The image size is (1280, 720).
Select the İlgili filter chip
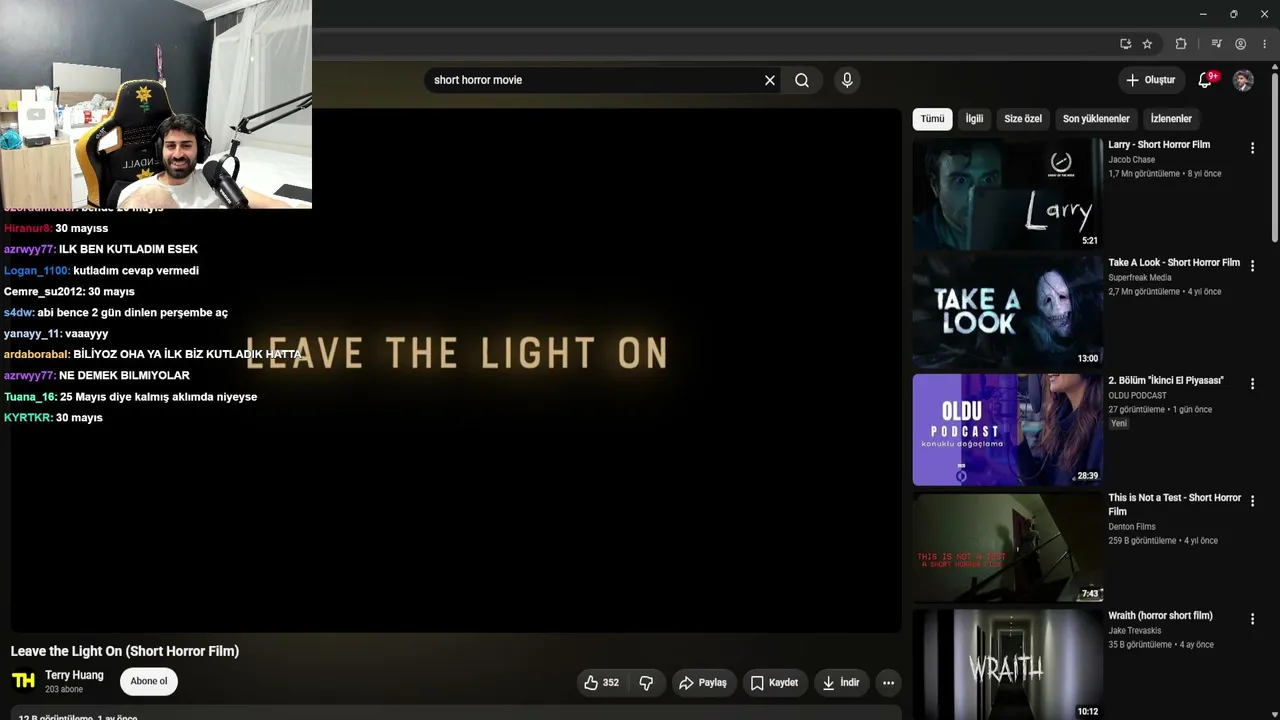[974, 119]
